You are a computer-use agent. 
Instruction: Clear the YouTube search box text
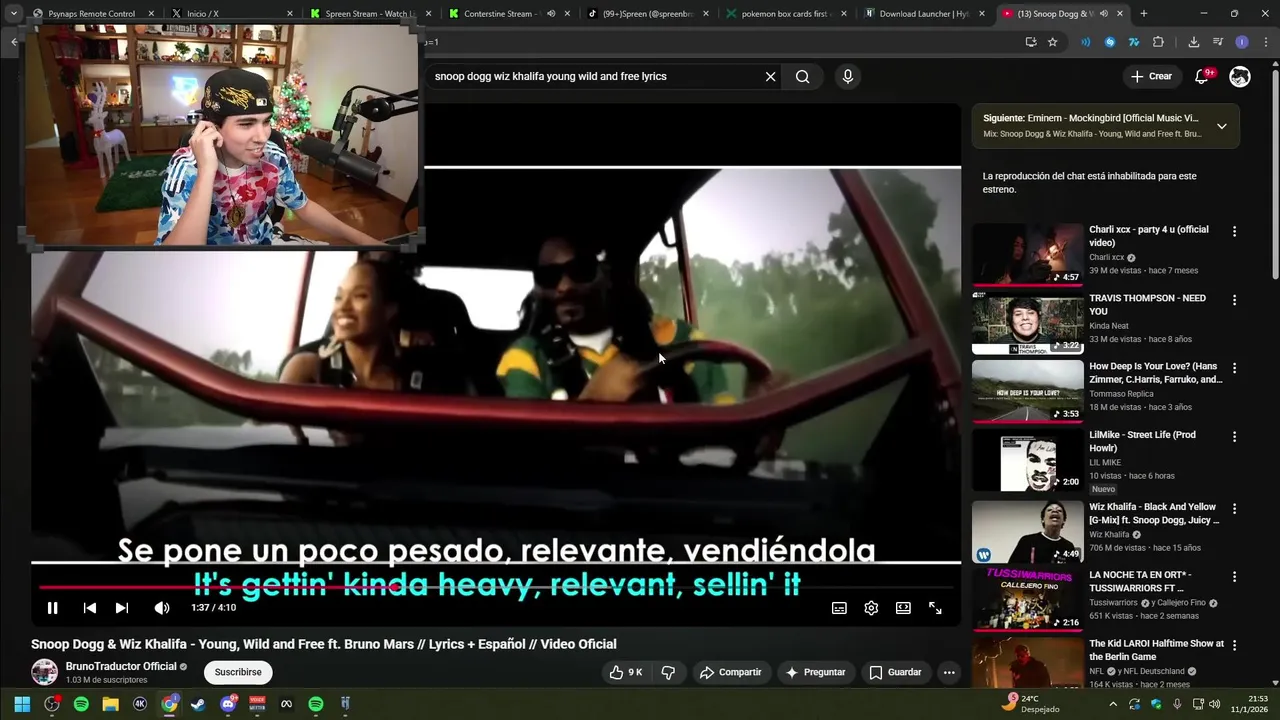(770, 76)
